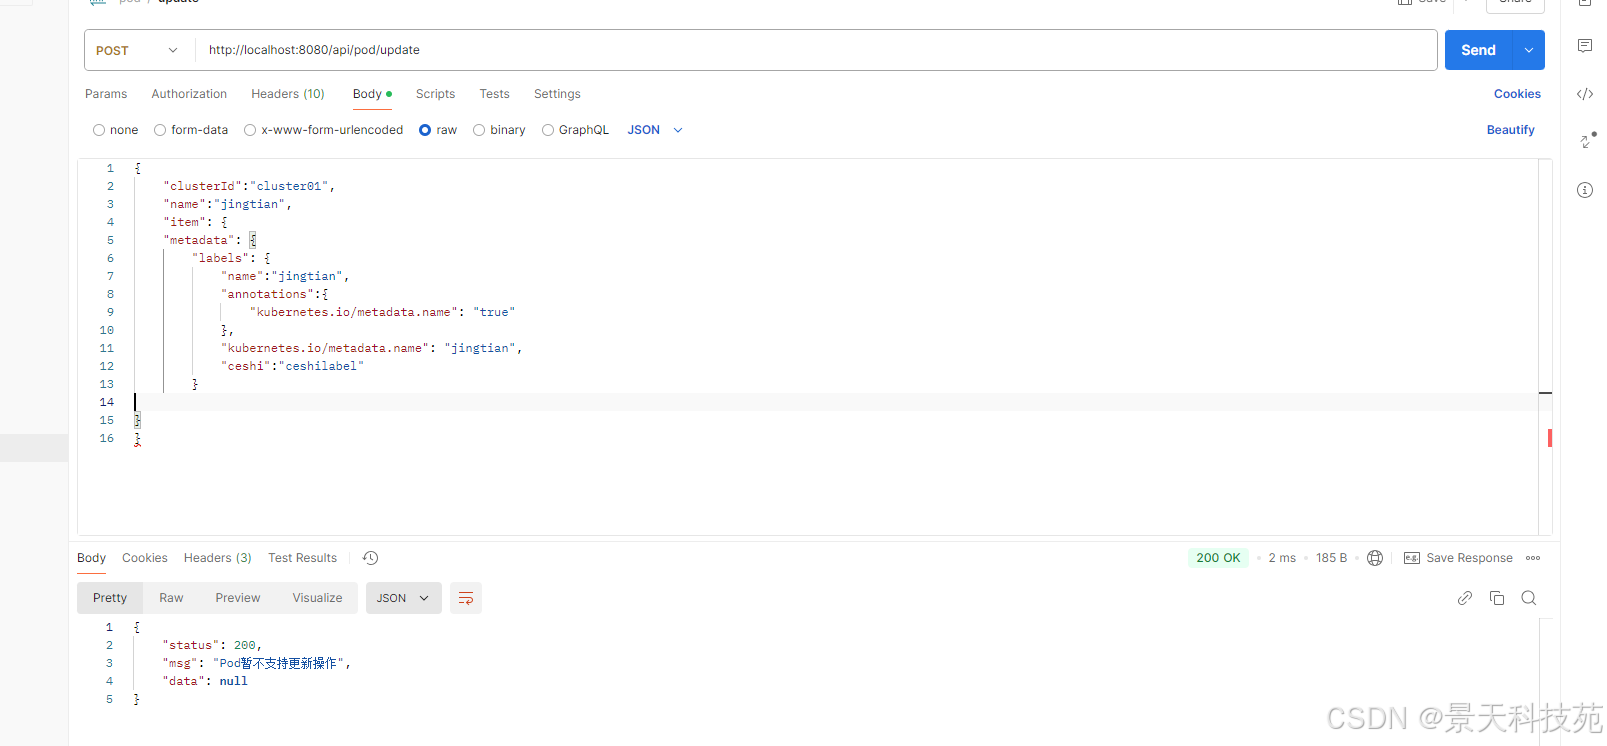The width and height of the screenshot is (1607, 746).
Task: Search within the response body
Action: coord(1529,598)
